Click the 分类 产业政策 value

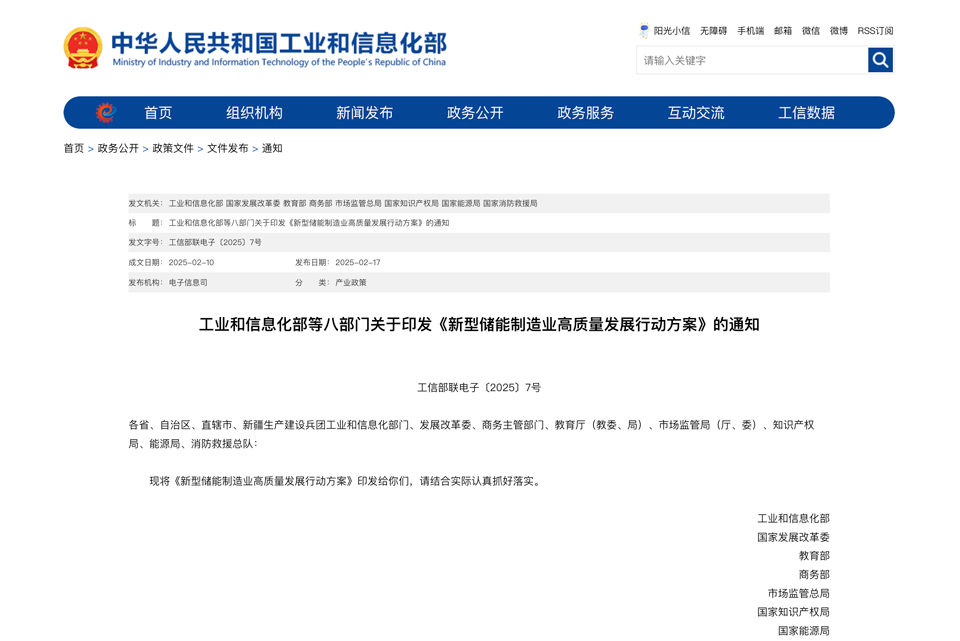pyautogui.click(x=351, y=282)
